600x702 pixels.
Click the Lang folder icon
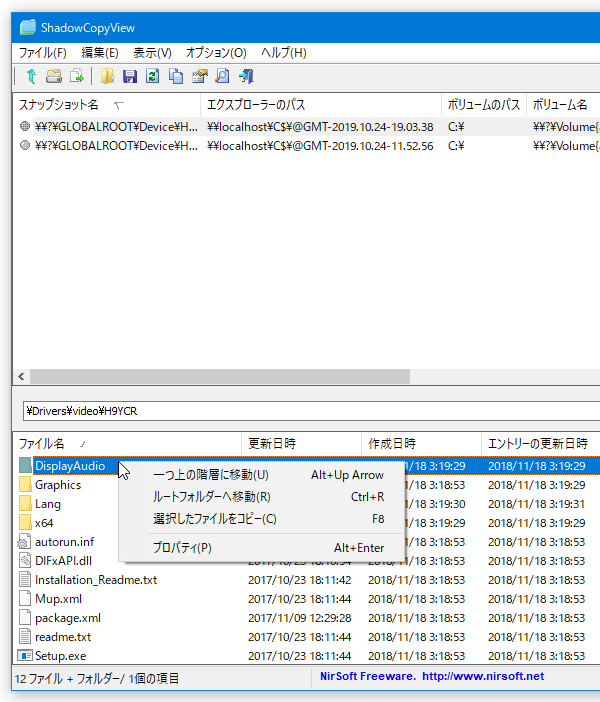pyautogui.click(x=25, y=503)
